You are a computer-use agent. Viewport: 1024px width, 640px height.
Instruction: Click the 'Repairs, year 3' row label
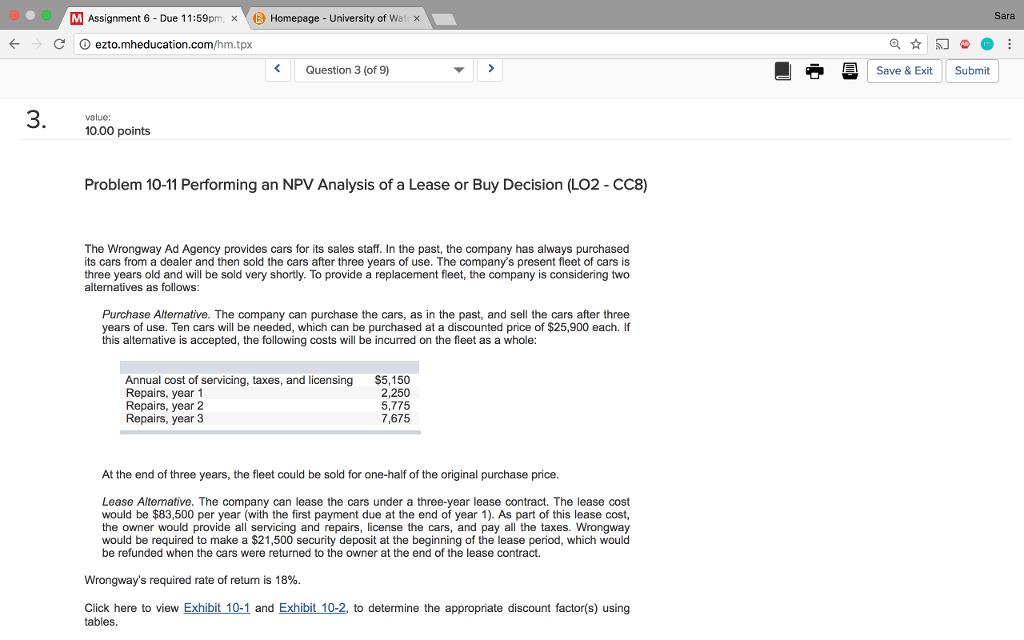[x=165, y=419]
